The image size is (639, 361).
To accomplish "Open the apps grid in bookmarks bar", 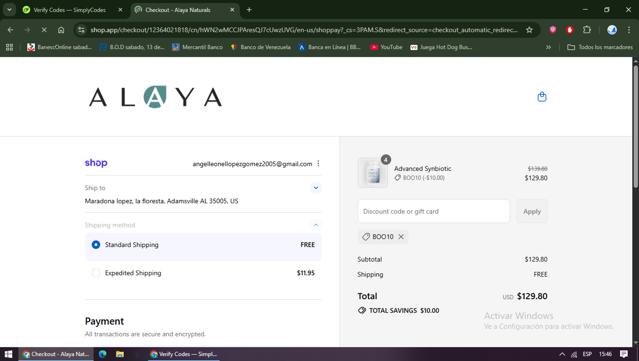I will pos(9,47).
